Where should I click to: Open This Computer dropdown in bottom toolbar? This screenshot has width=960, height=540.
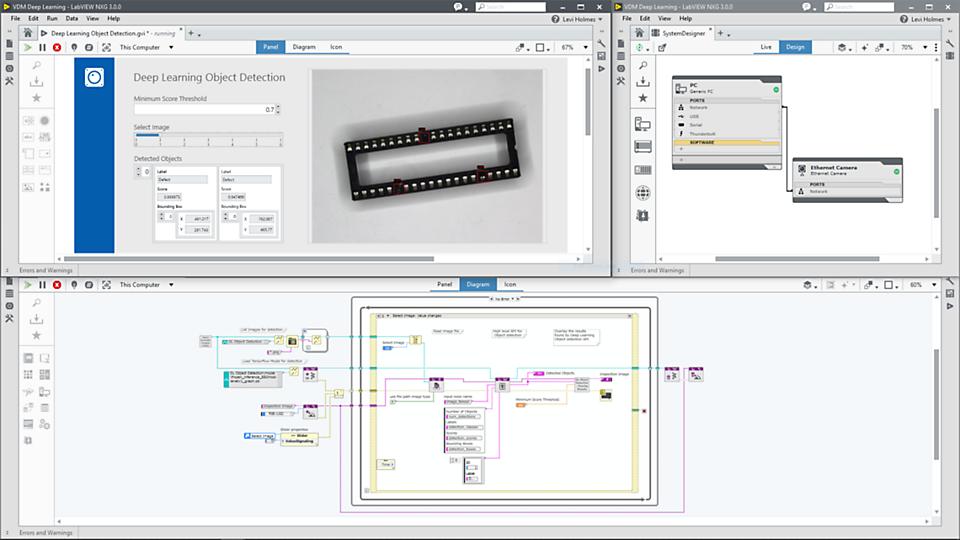pyautogui.click(x=146, y=285)
